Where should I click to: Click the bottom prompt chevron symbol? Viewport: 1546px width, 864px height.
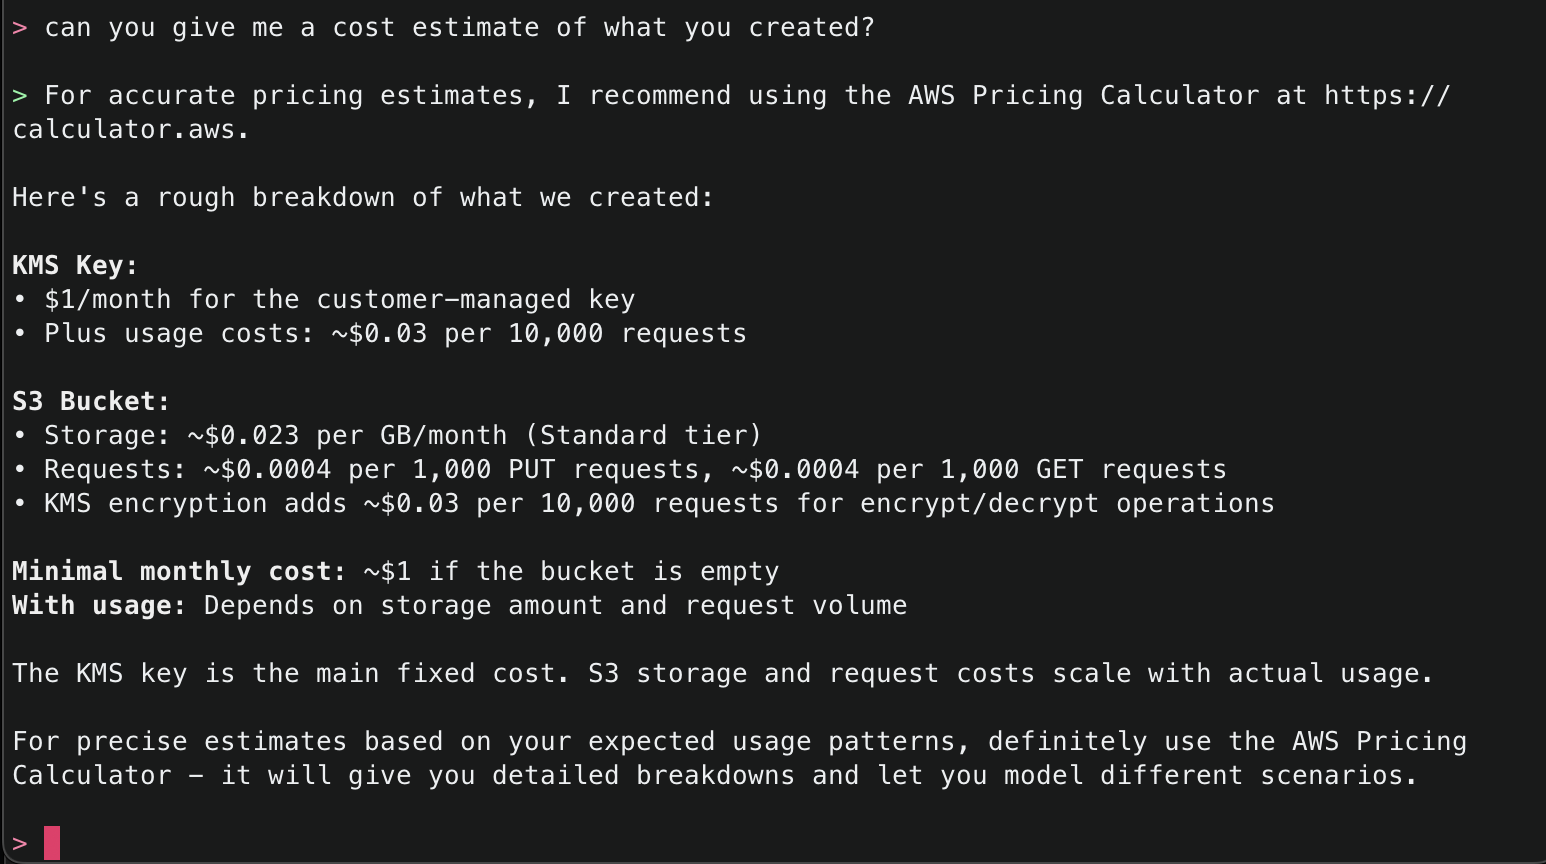20,843
